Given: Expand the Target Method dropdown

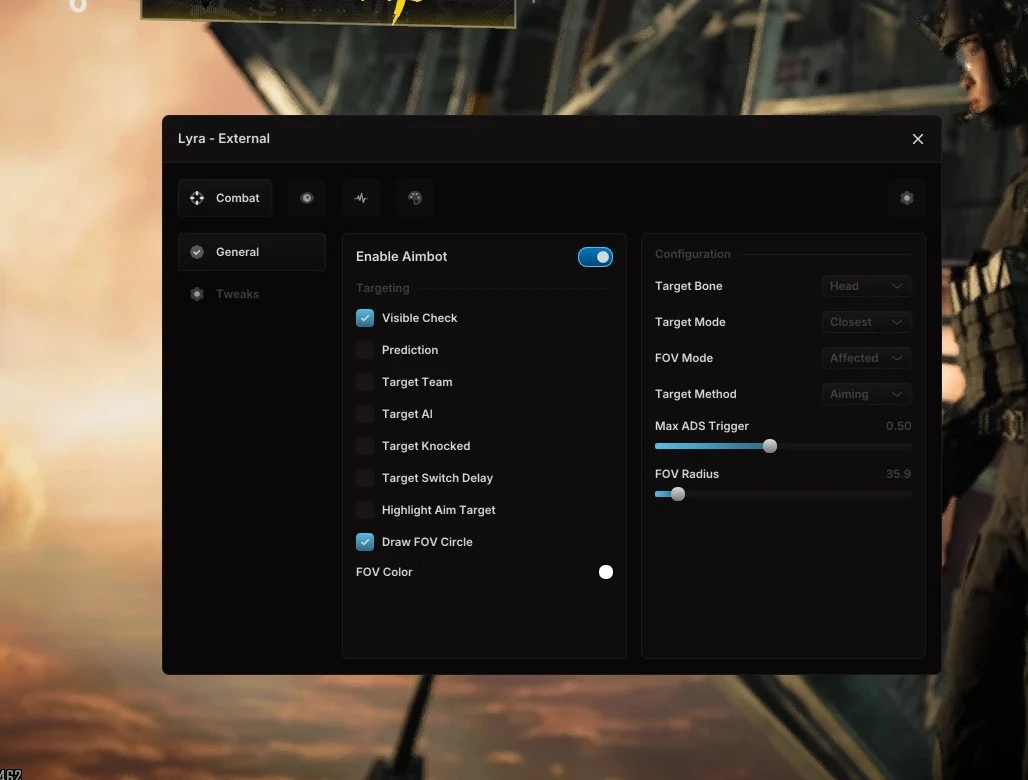Looking at the screenshot, I should tap(866, 394).
